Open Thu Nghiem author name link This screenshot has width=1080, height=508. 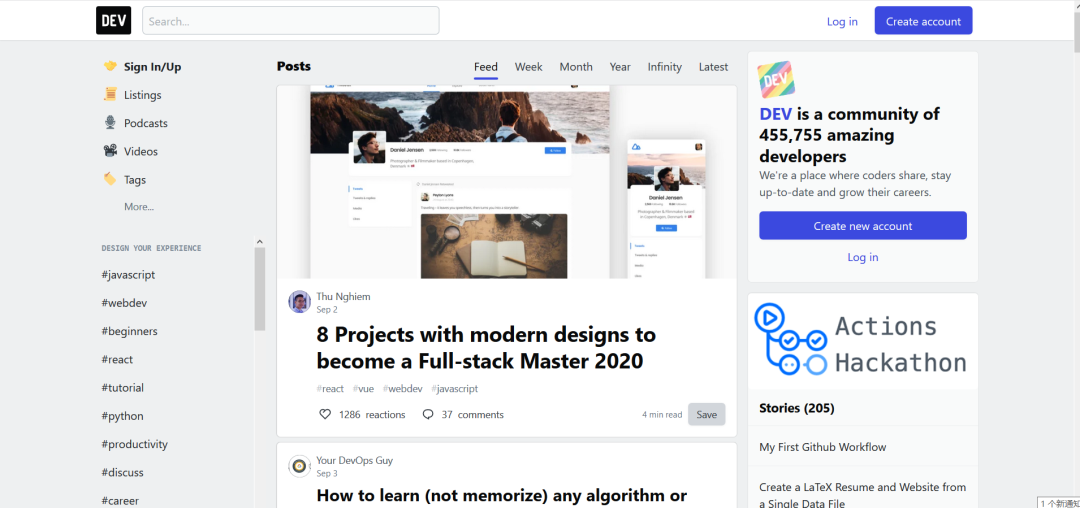point(343,297)
